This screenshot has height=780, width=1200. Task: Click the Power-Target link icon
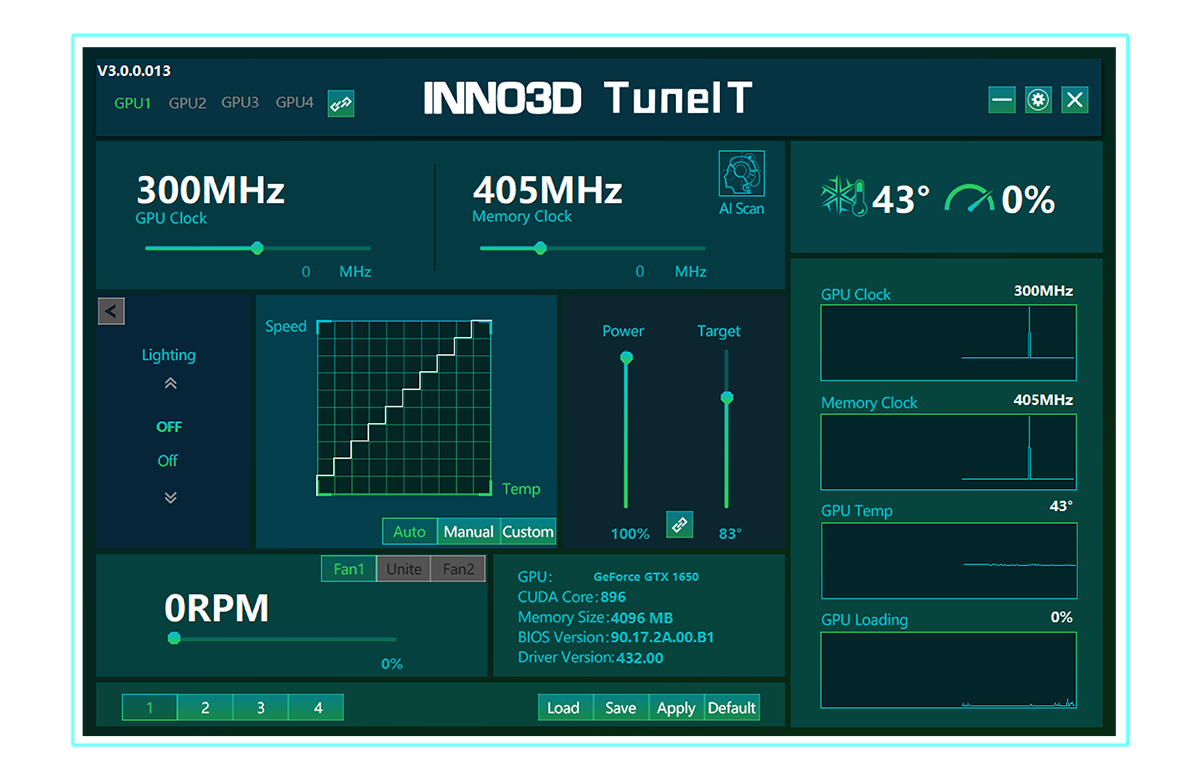(x=679, y=524)
